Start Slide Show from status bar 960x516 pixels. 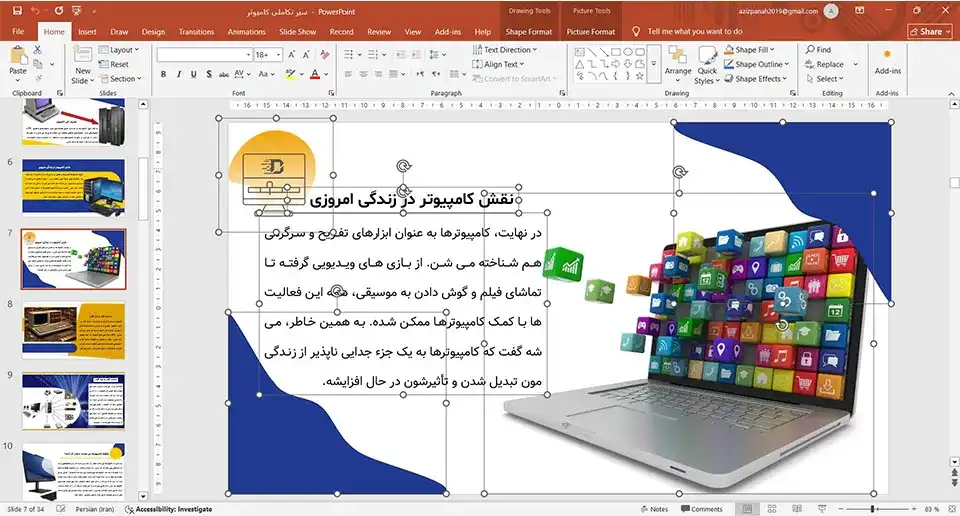point(822,509)
